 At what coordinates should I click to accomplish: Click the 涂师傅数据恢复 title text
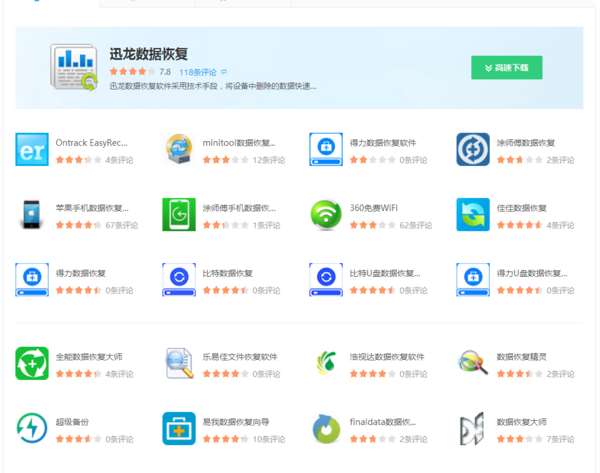tap(526, 143)
